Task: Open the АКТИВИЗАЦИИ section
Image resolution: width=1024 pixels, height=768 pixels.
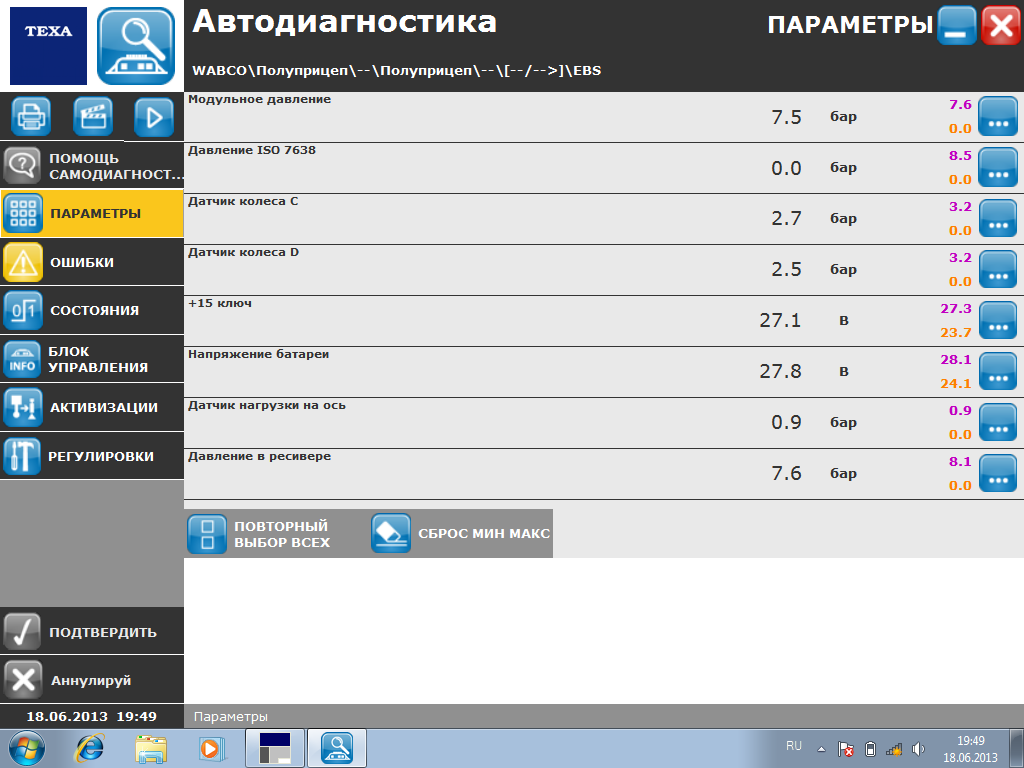Action: [x=92, y=407]
